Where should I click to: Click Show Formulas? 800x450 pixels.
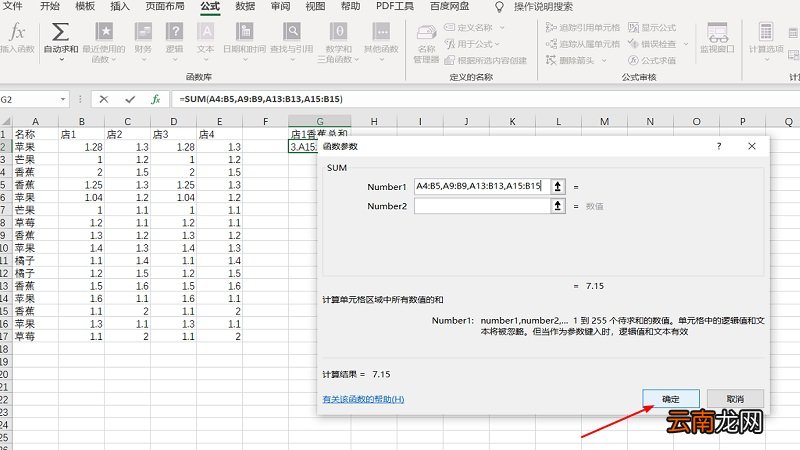653,28
